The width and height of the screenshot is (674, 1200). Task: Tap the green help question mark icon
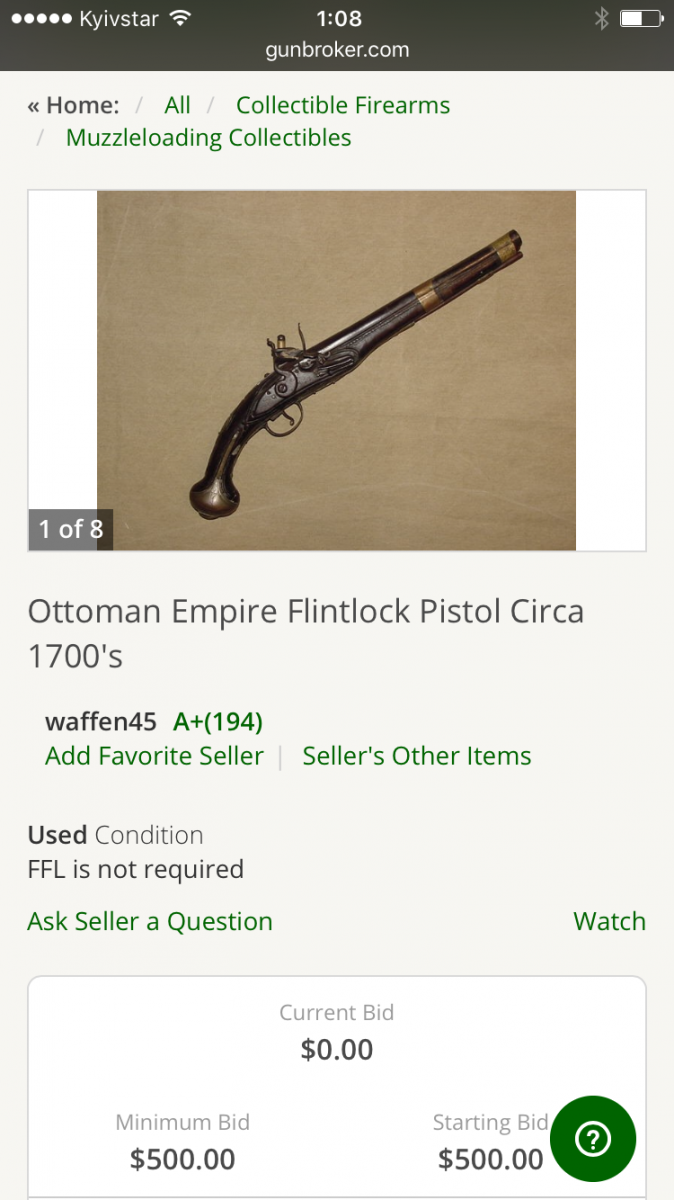[593, 1139]
